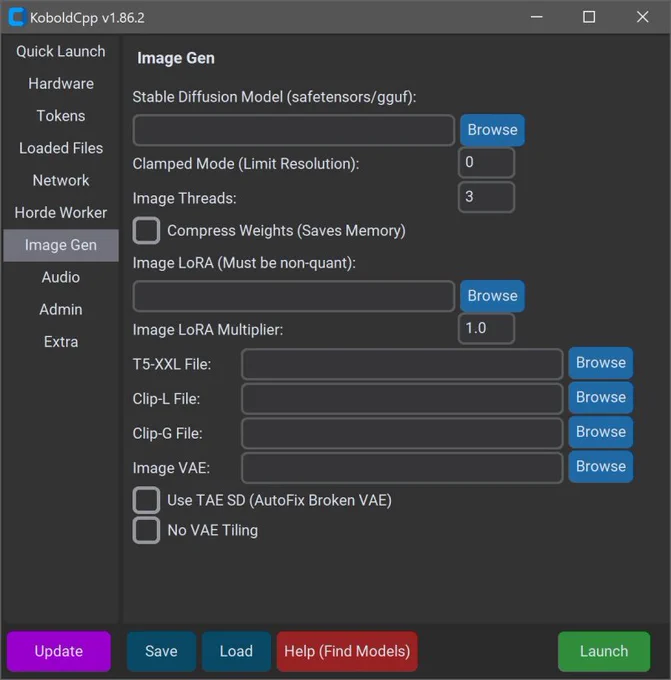The image size is (671, 680).
Task: Click the KoboldCpp app icon in title bar
Action: pyautogui.click(x=16, y=17)
